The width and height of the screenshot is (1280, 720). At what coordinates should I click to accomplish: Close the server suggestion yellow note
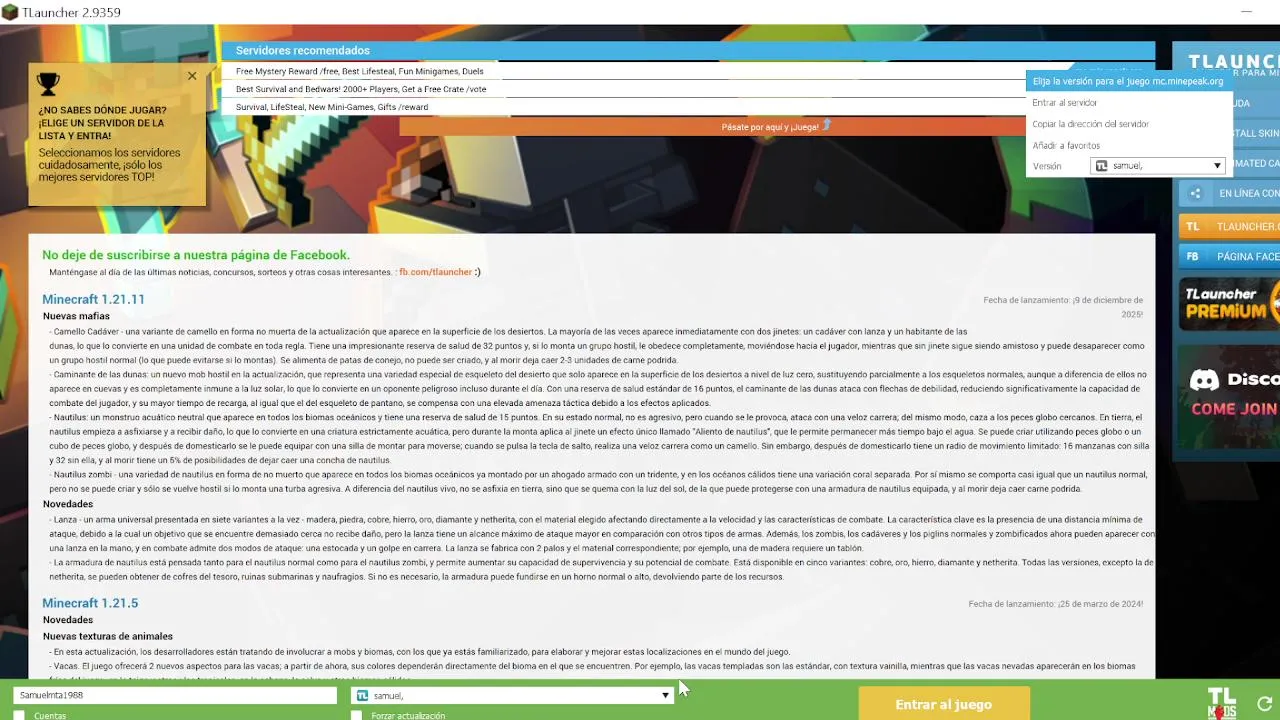pyautogui.click(x=192, y=76)
